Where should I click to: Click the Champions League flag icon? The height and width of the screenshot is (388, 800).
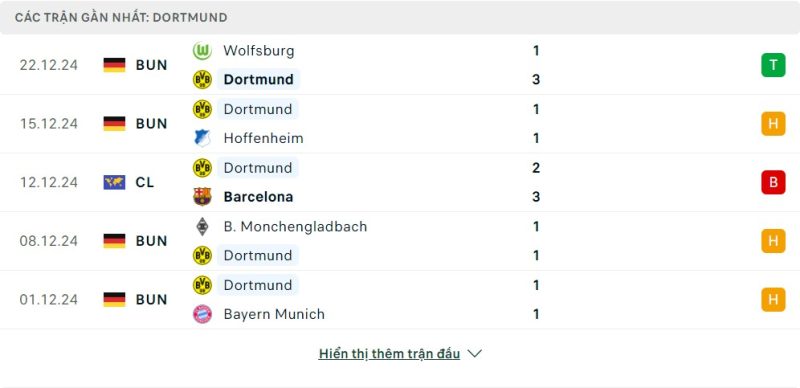click(114, 182)
